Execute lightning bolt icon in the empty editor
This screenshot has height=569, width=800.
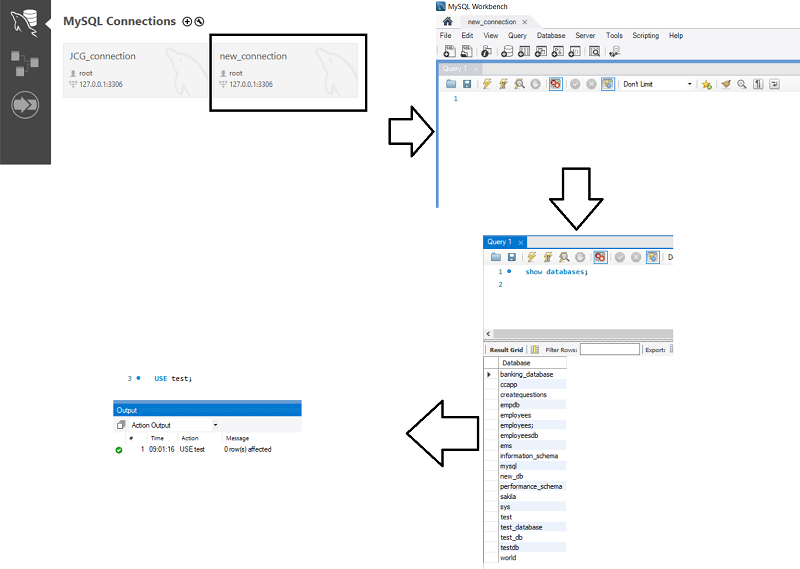[487, 84]
